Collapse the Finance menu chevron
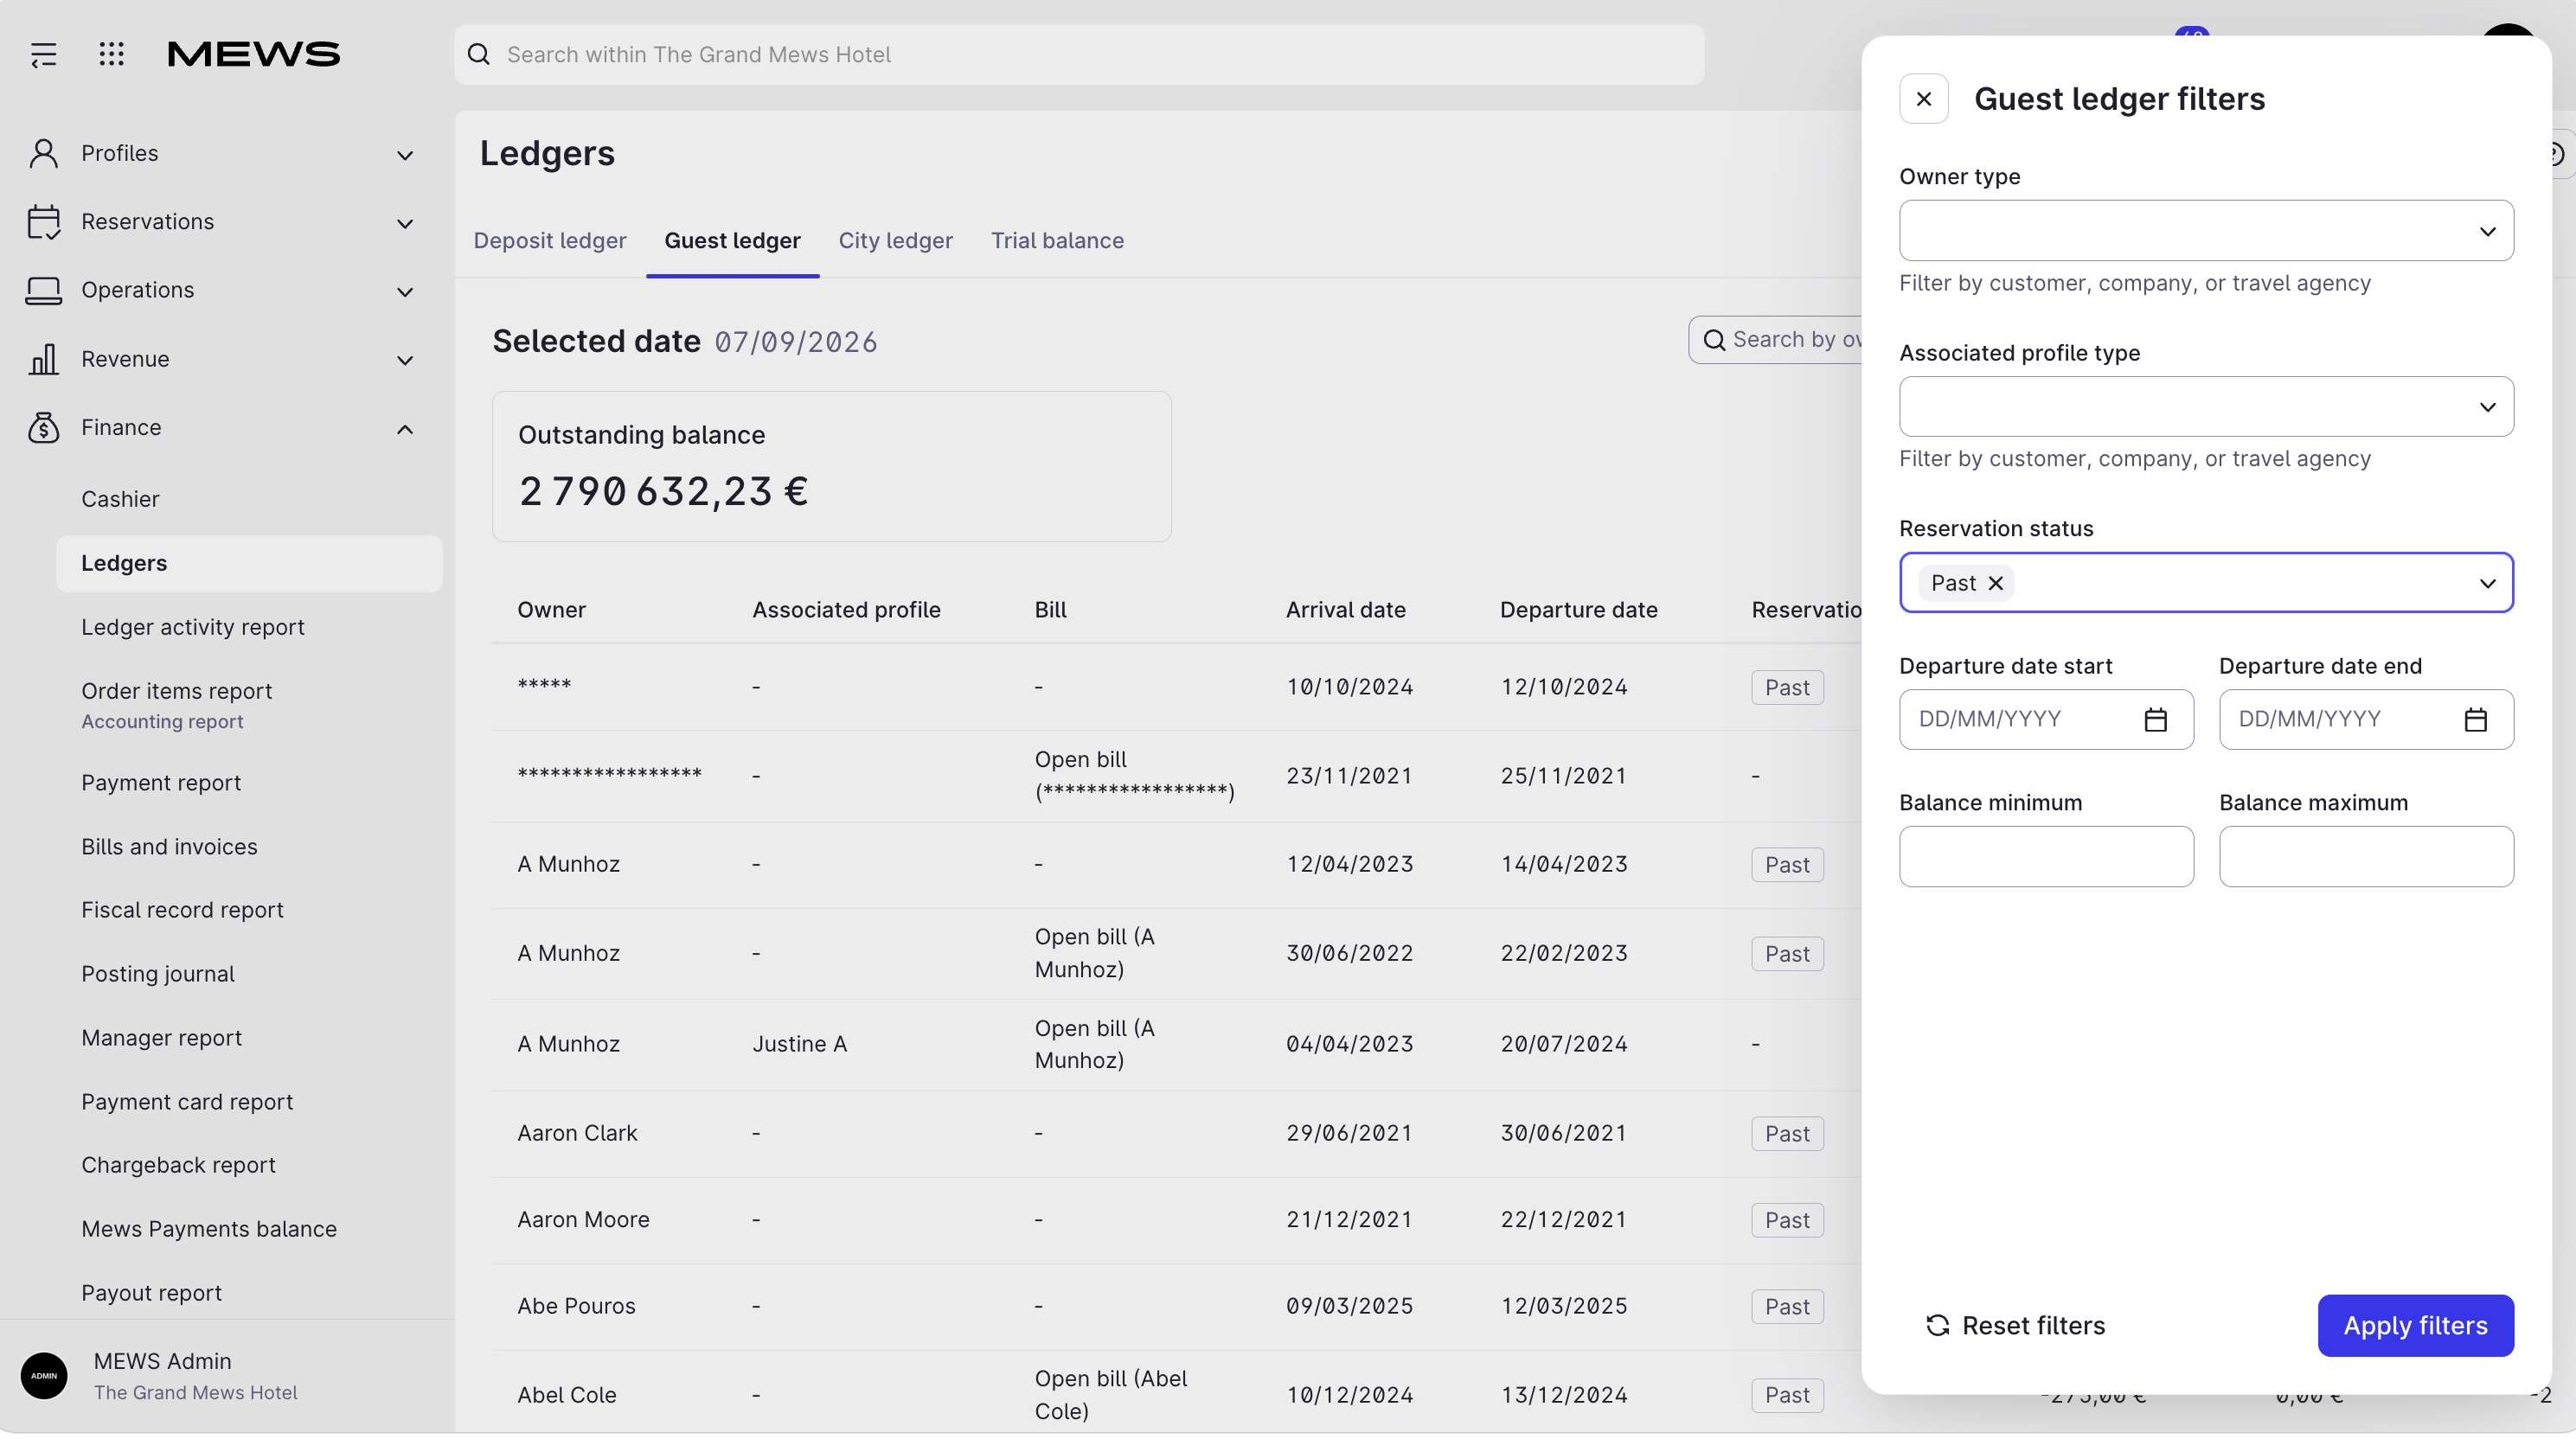The image size is (2576, 1439). 405,429
